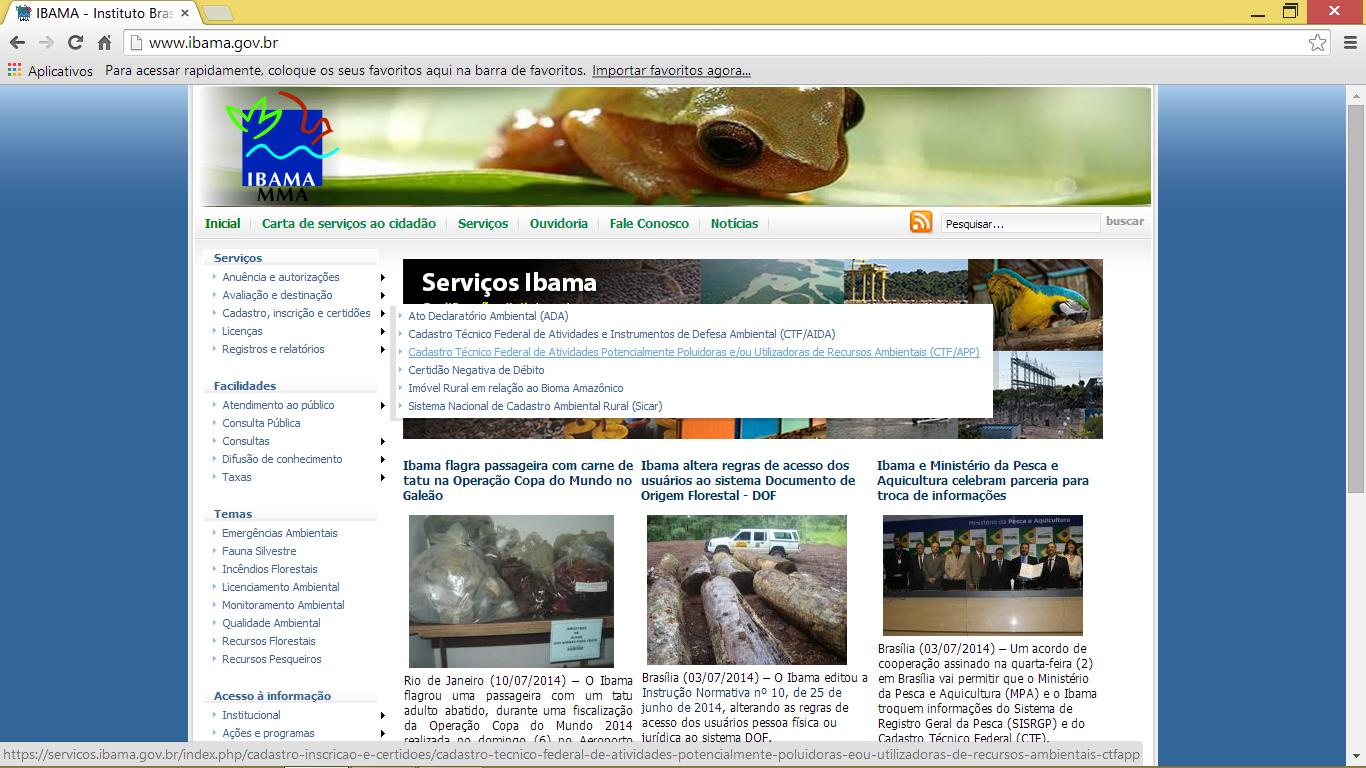Open headline about carne de tatu
Screen dimensions: 1366x768
point(518,480)
